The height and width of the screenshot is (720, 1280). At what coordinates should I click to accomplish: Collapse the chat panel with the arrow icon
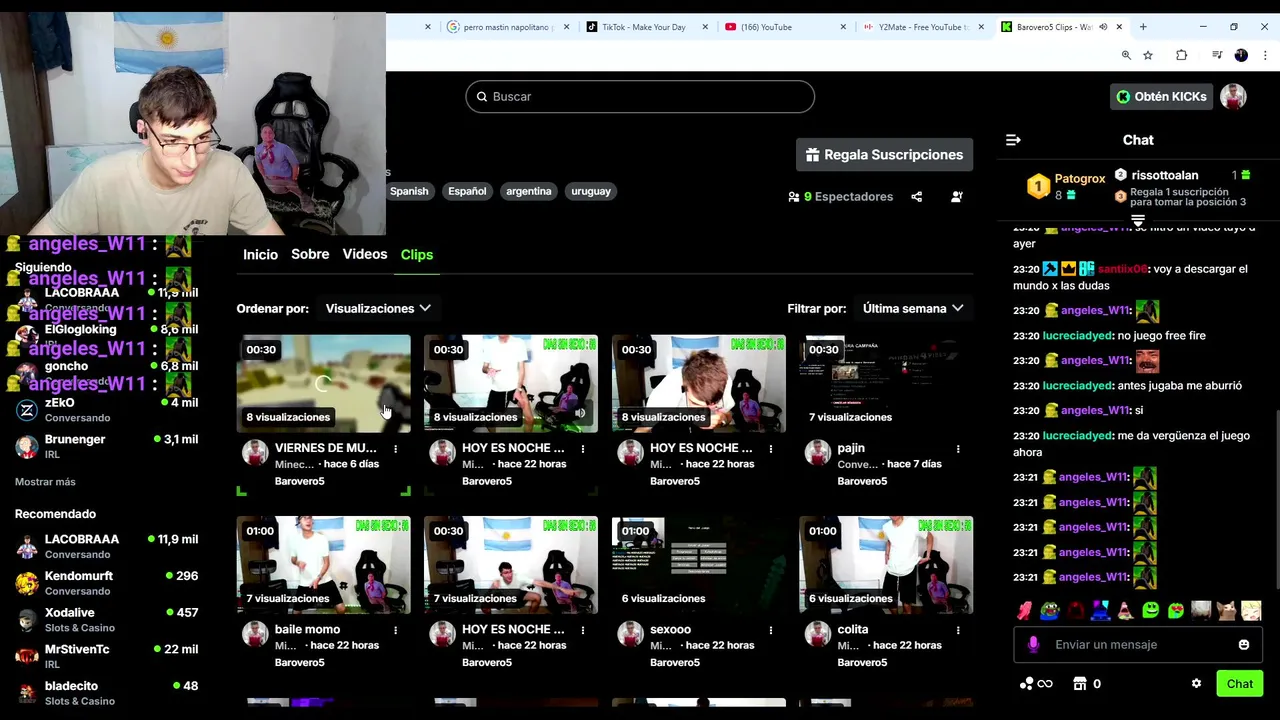tap(1013, 140)
